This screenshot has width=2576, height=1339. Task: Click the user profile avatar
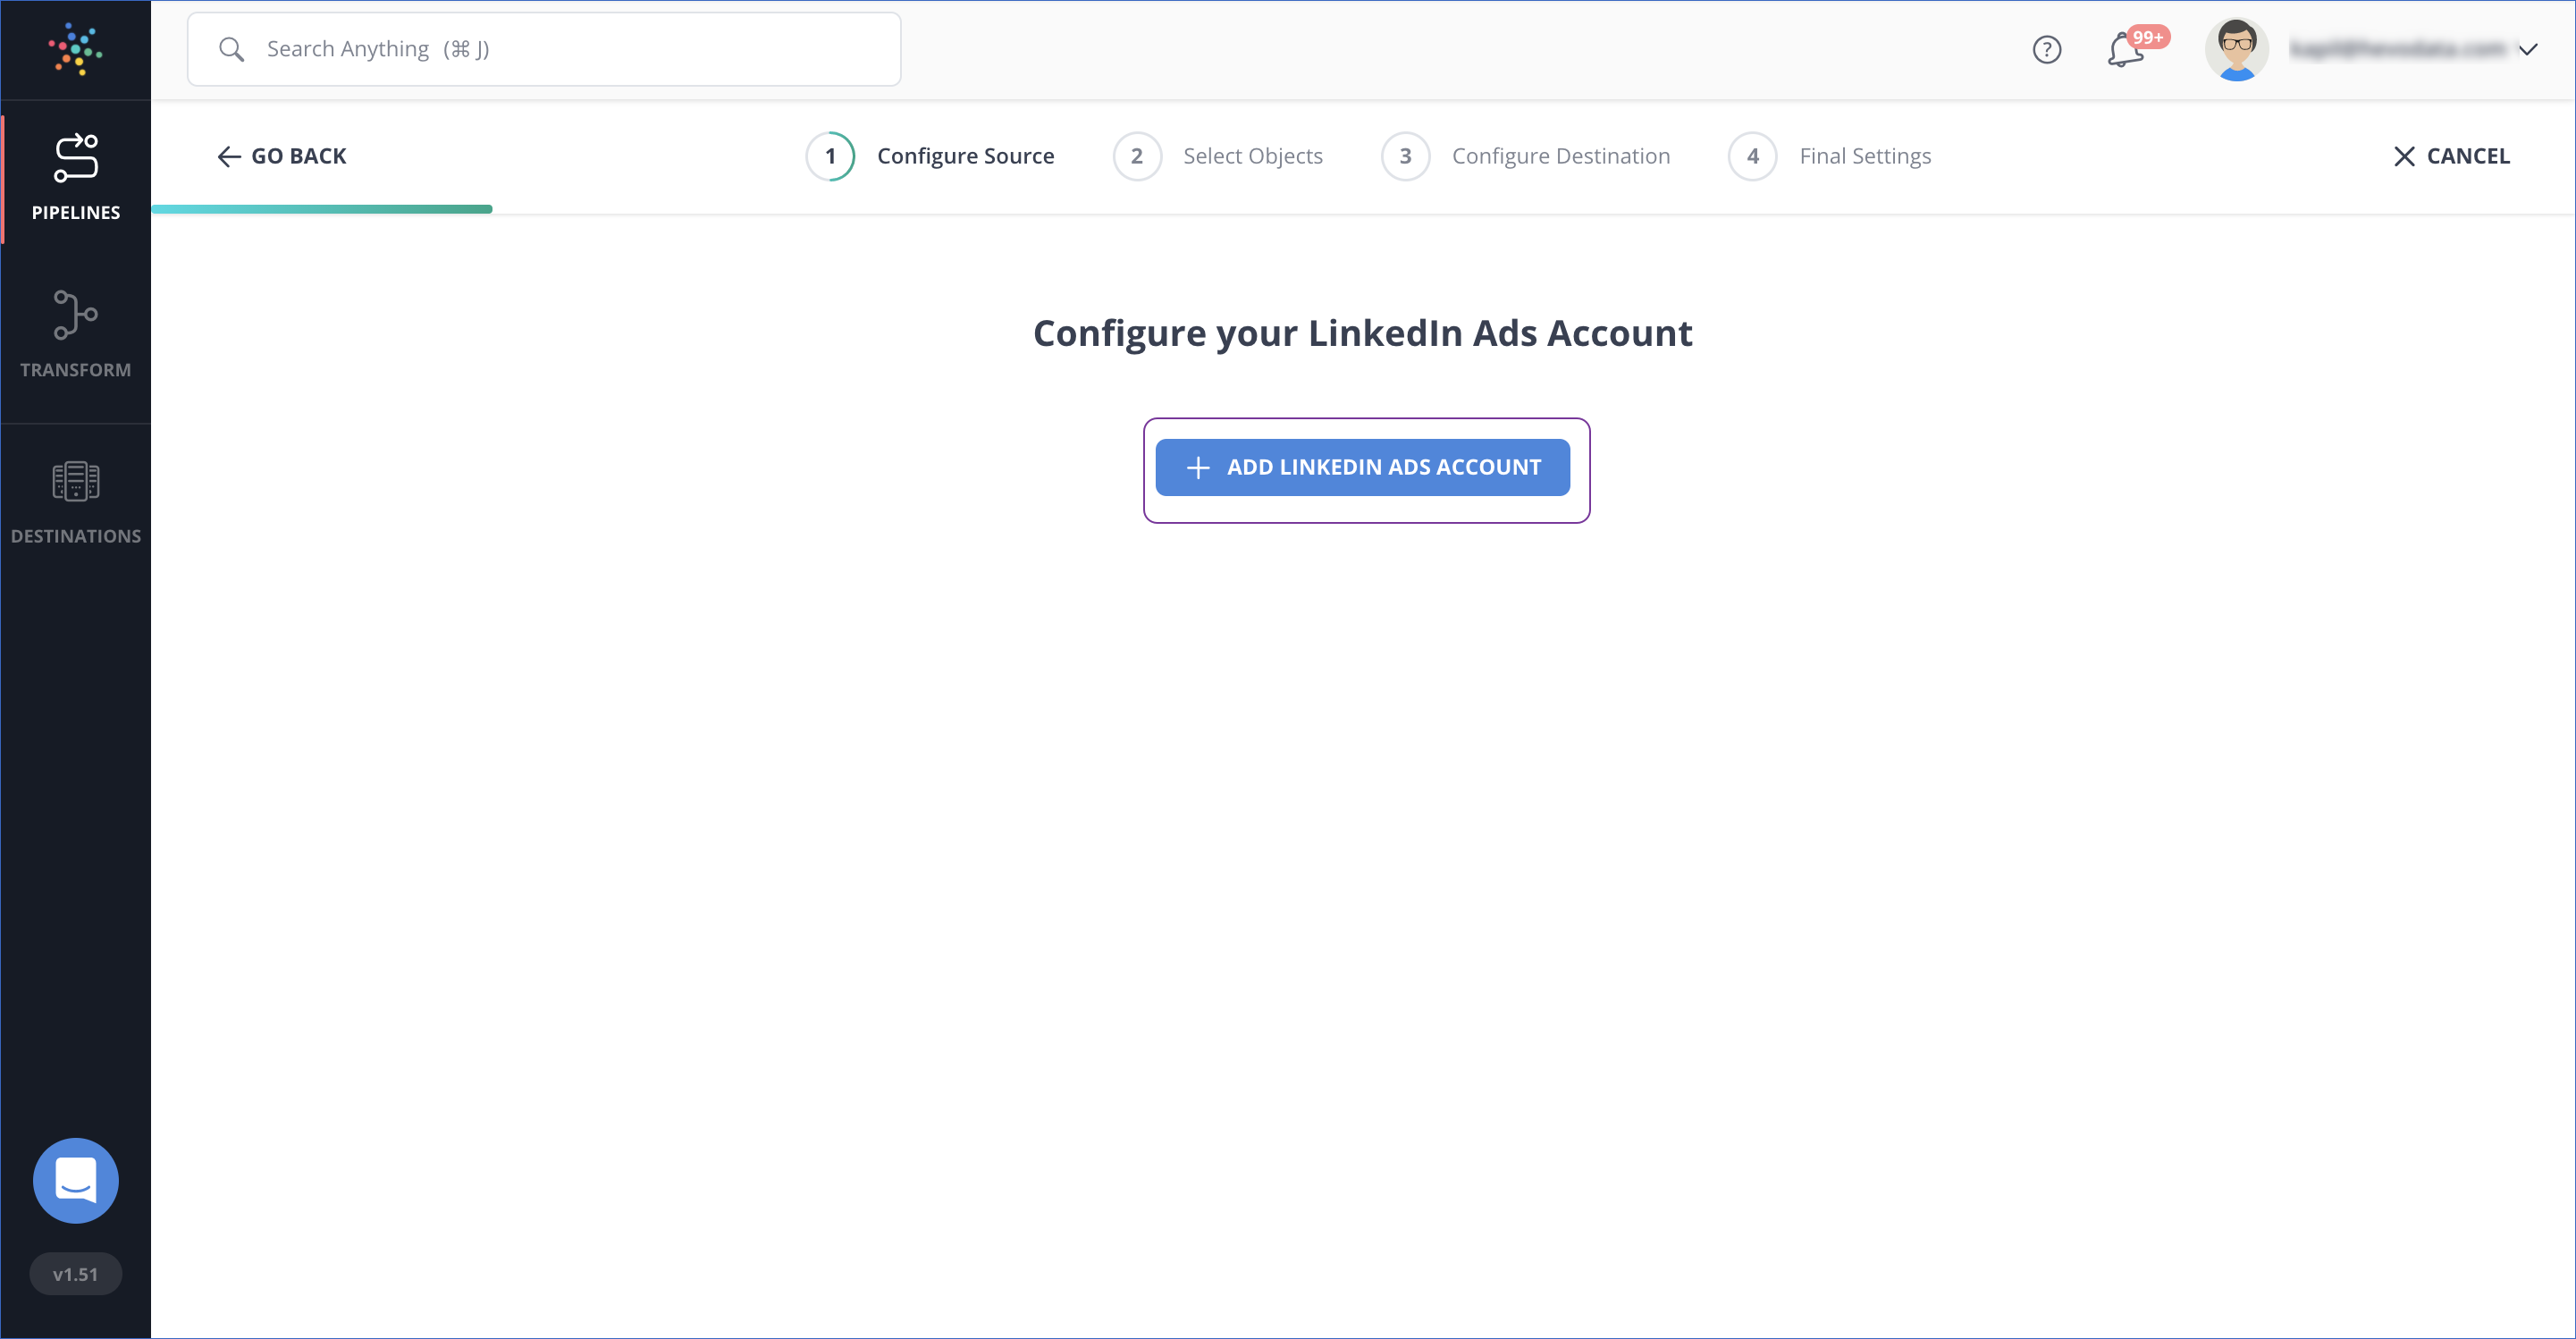2237,48
